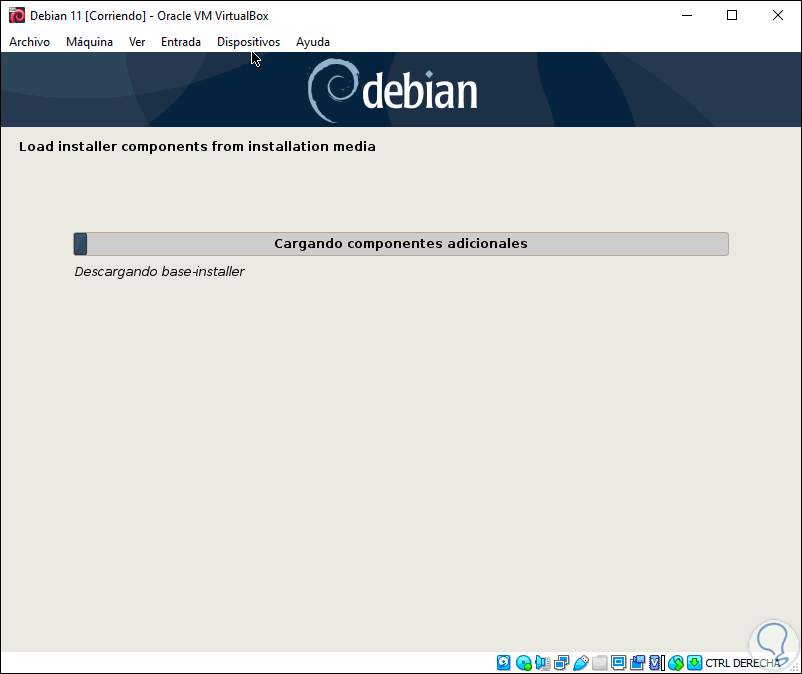The height and width of the screenshot is (674, 802).
Task: Click the virtualization CPU status icon
Action: (x=656, y=663)
